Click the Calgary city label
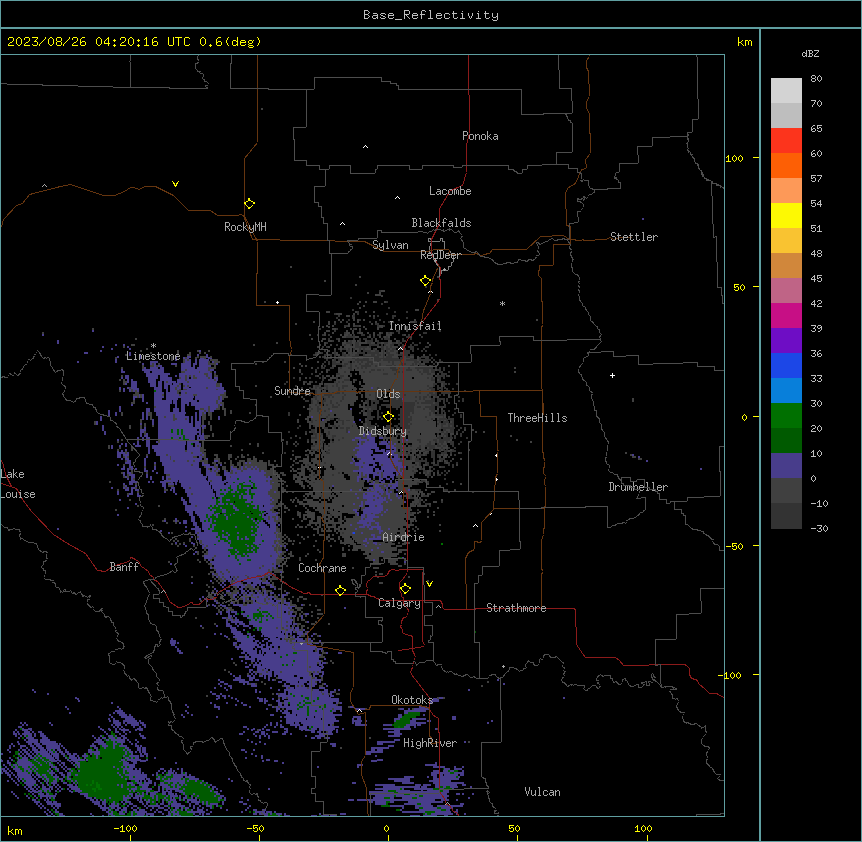This screenshot has height=842, width=862. pyautogui.click(x=399, y=603)
